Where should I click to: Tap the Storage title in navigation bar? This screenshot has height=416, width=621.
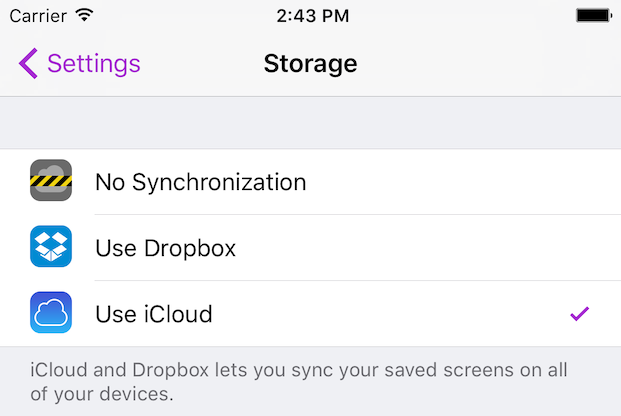tap(310, 64)
